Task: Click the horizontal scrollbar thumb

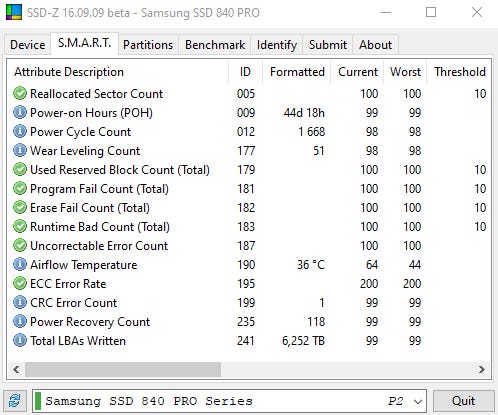Action: pyautogui.click(x=123, y=369)
